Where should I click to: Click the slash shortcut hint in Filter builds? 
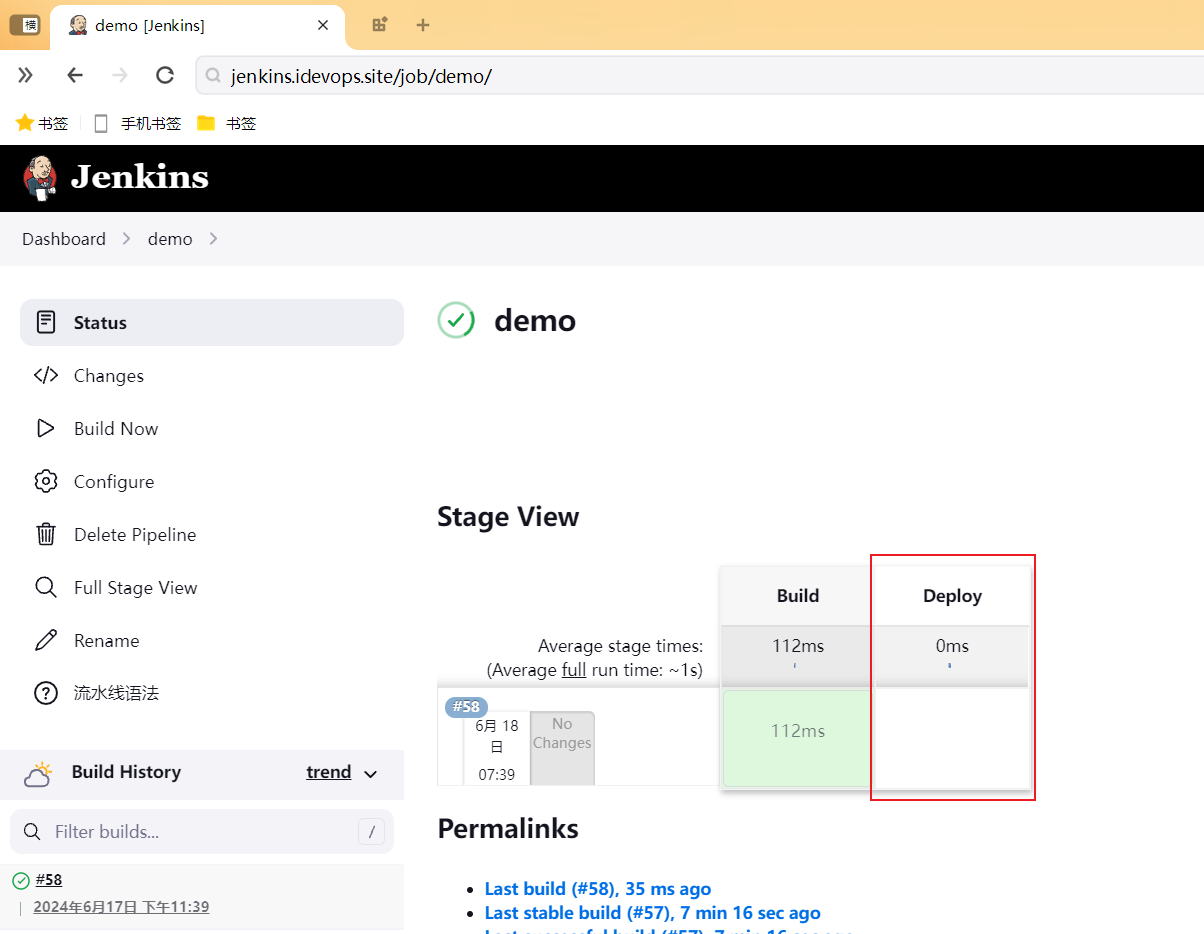point(371,832)
